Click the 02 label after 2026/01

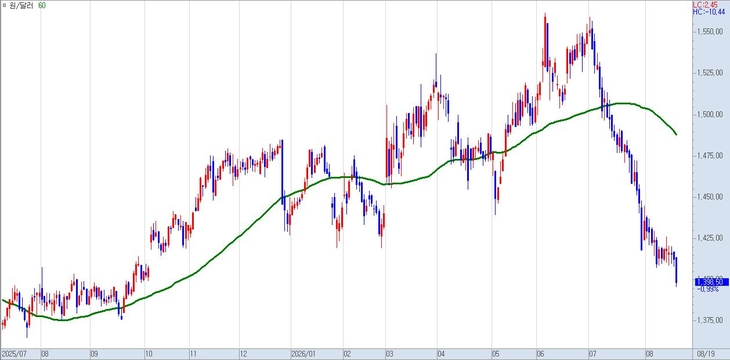348,353
